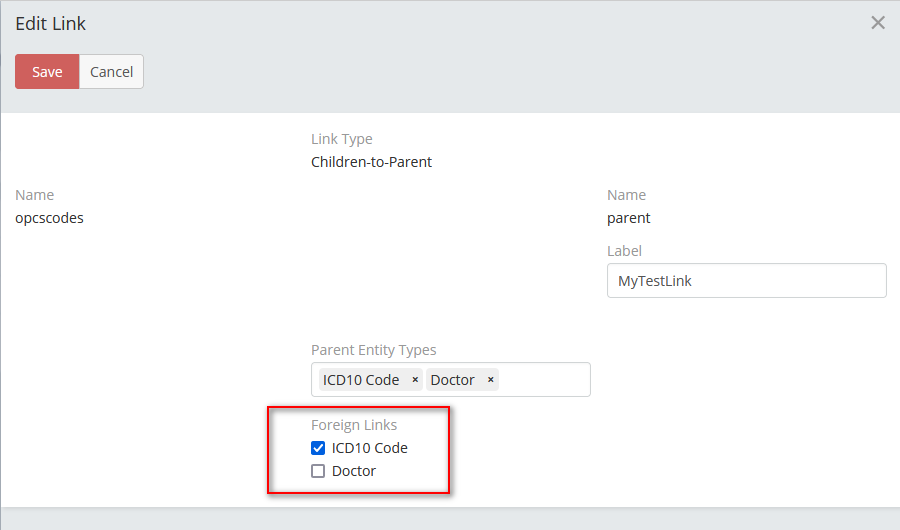Select the ICD10 Code tag text

361,380
